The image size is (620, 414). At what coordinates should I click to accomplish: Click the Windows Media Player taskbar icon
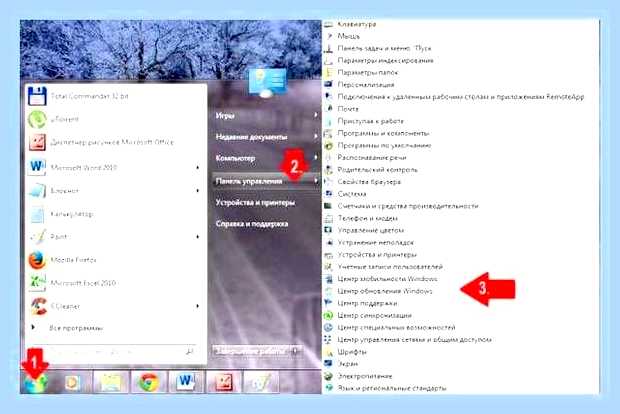pyautogui.click(x=73, y=382)
